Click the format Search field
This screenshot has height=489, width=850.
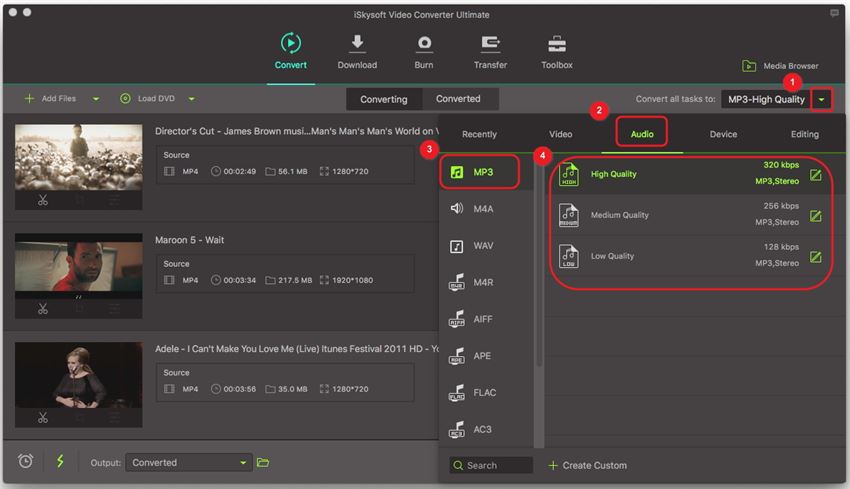point(491,465)
